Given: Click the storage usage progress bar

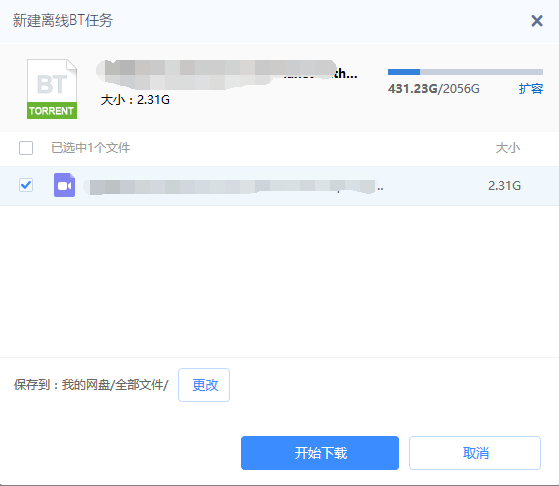Looking at the screenshot, I should 465,72.
